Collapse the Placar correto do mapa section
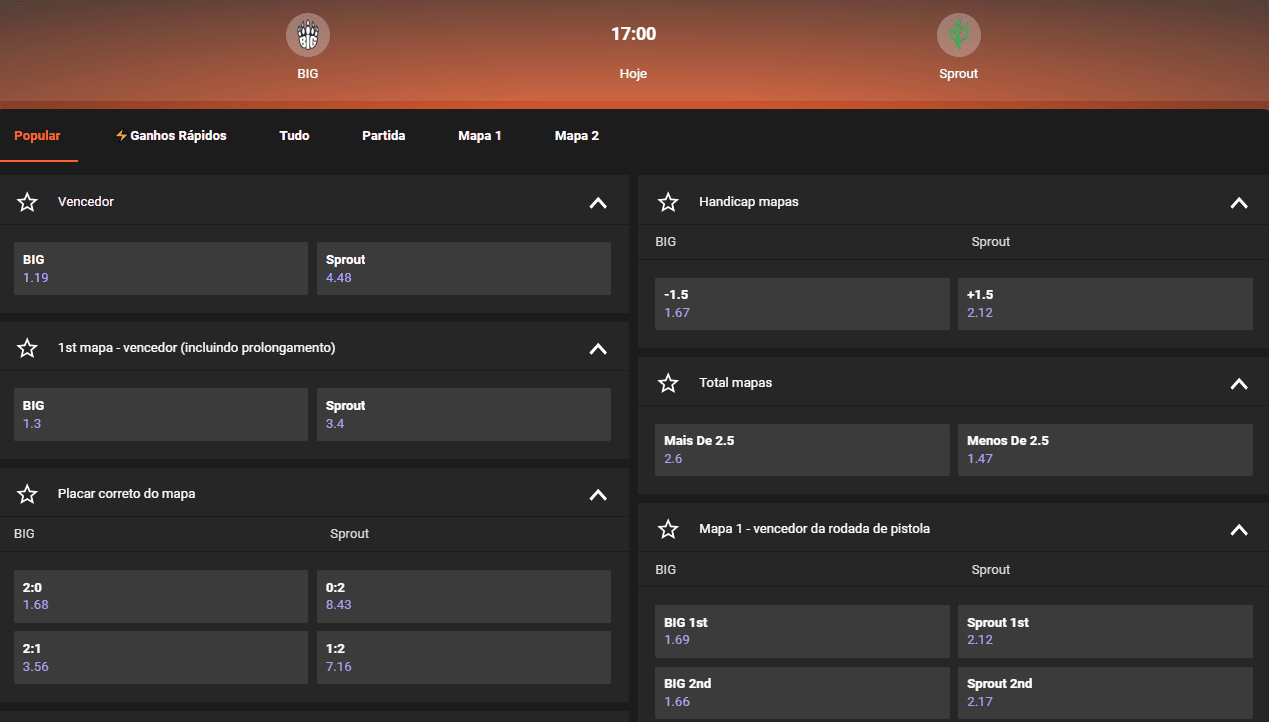 click(598, 494)
